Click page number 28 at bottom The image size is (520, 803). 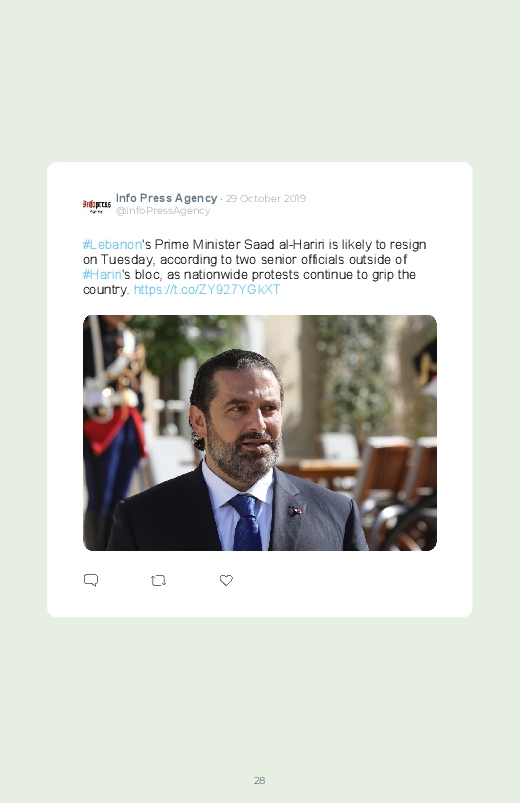tap(259, 780)
